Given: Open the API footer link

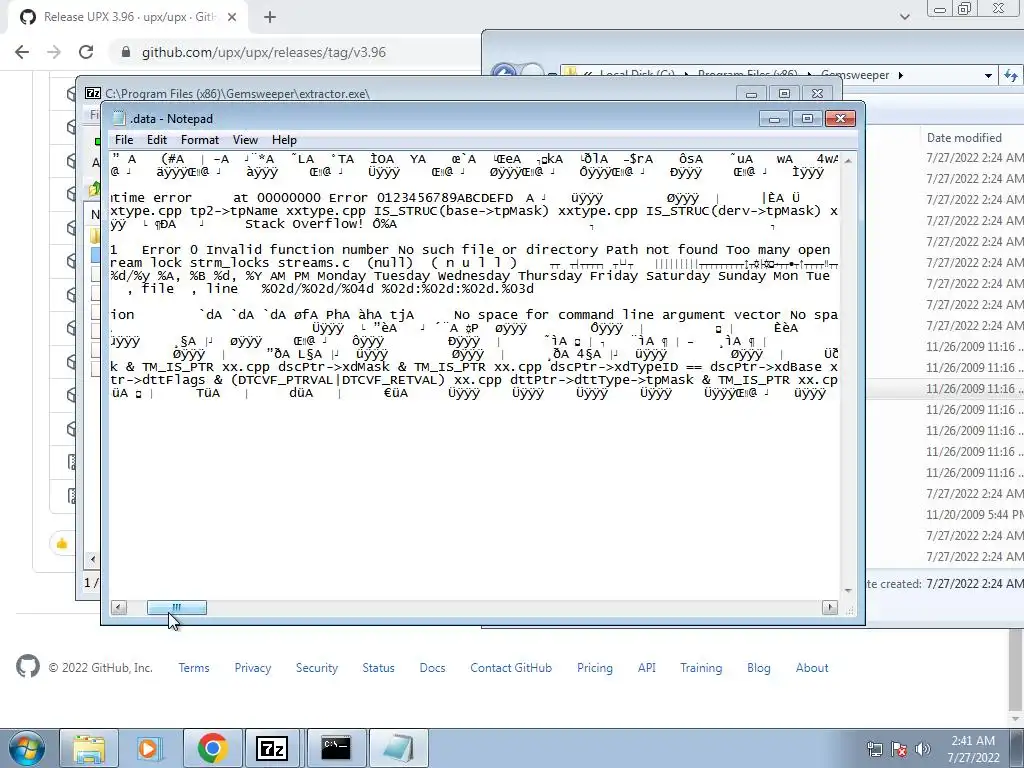Looking at the screenshot, I should point(647,668).
